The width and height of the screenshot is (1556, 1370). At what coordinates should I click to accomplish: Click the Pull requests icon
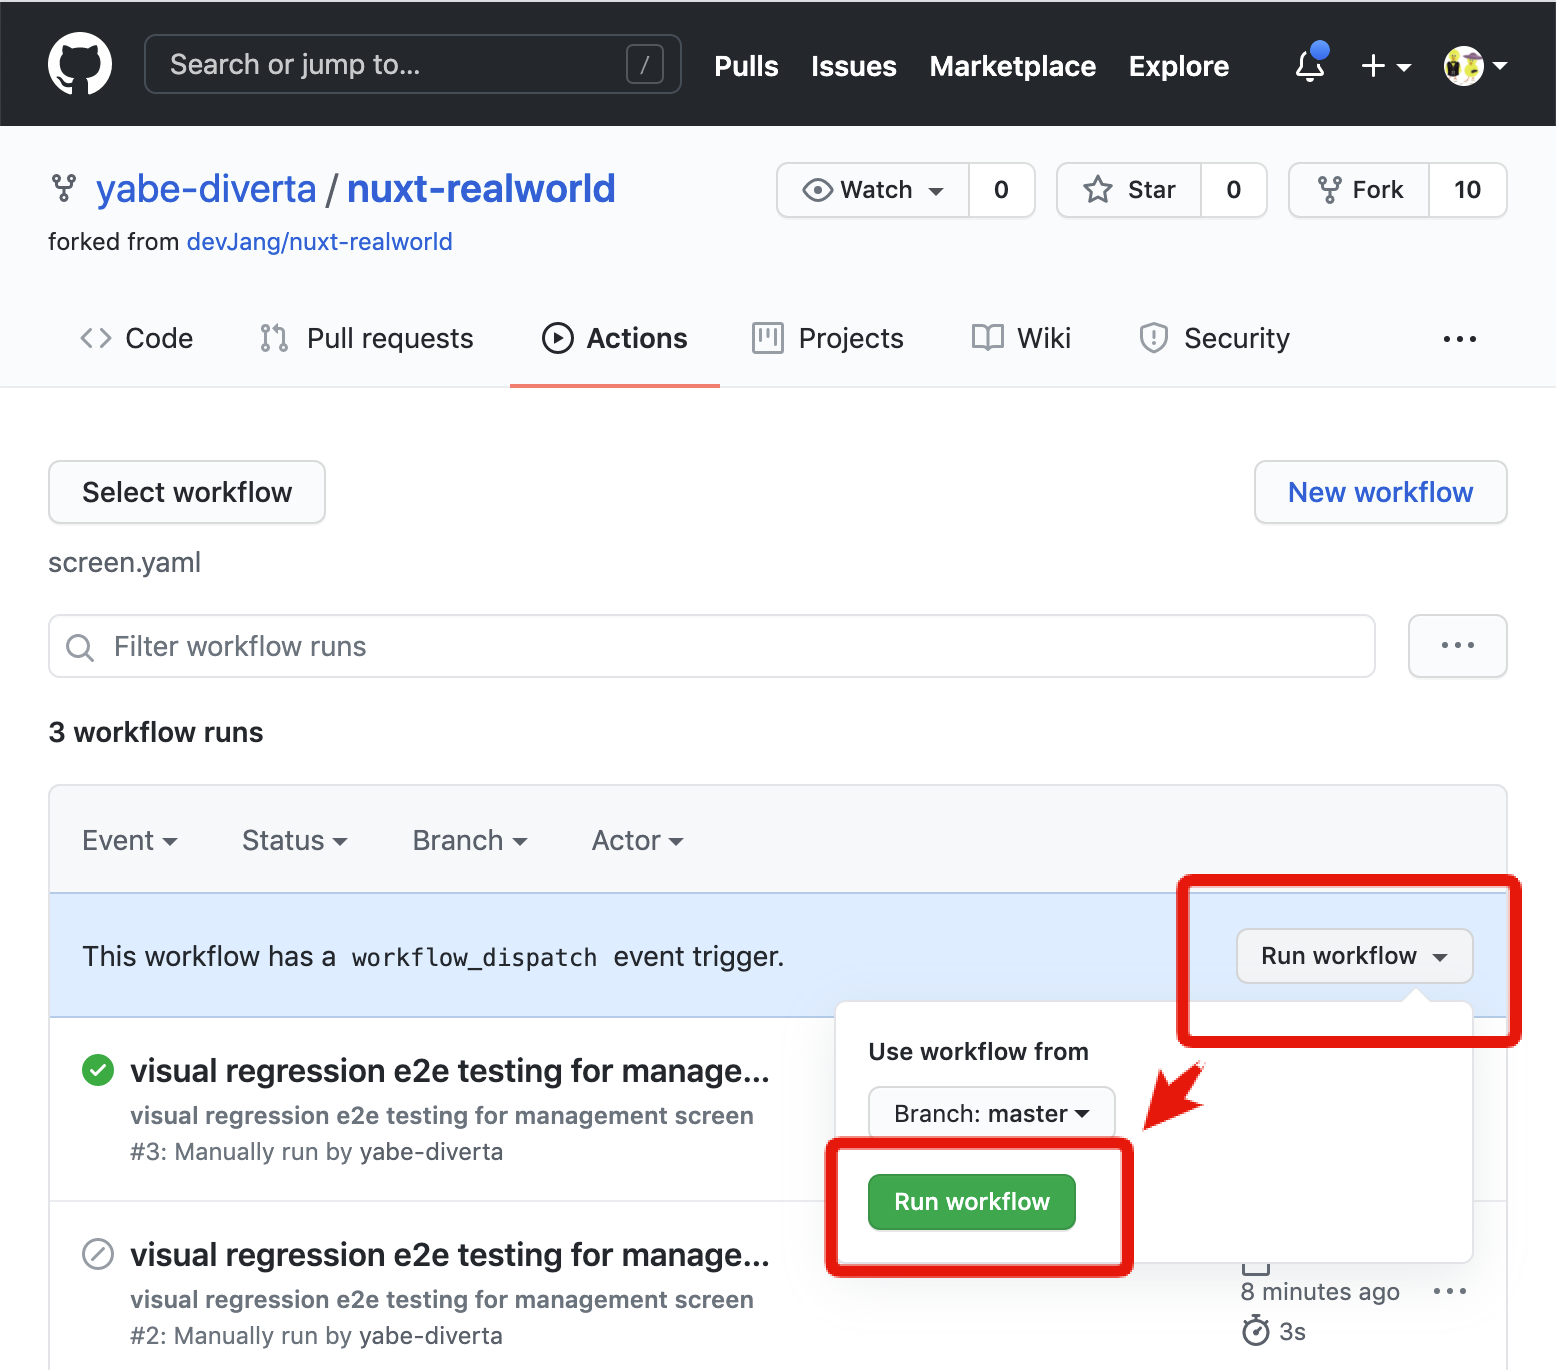(274, 338)
